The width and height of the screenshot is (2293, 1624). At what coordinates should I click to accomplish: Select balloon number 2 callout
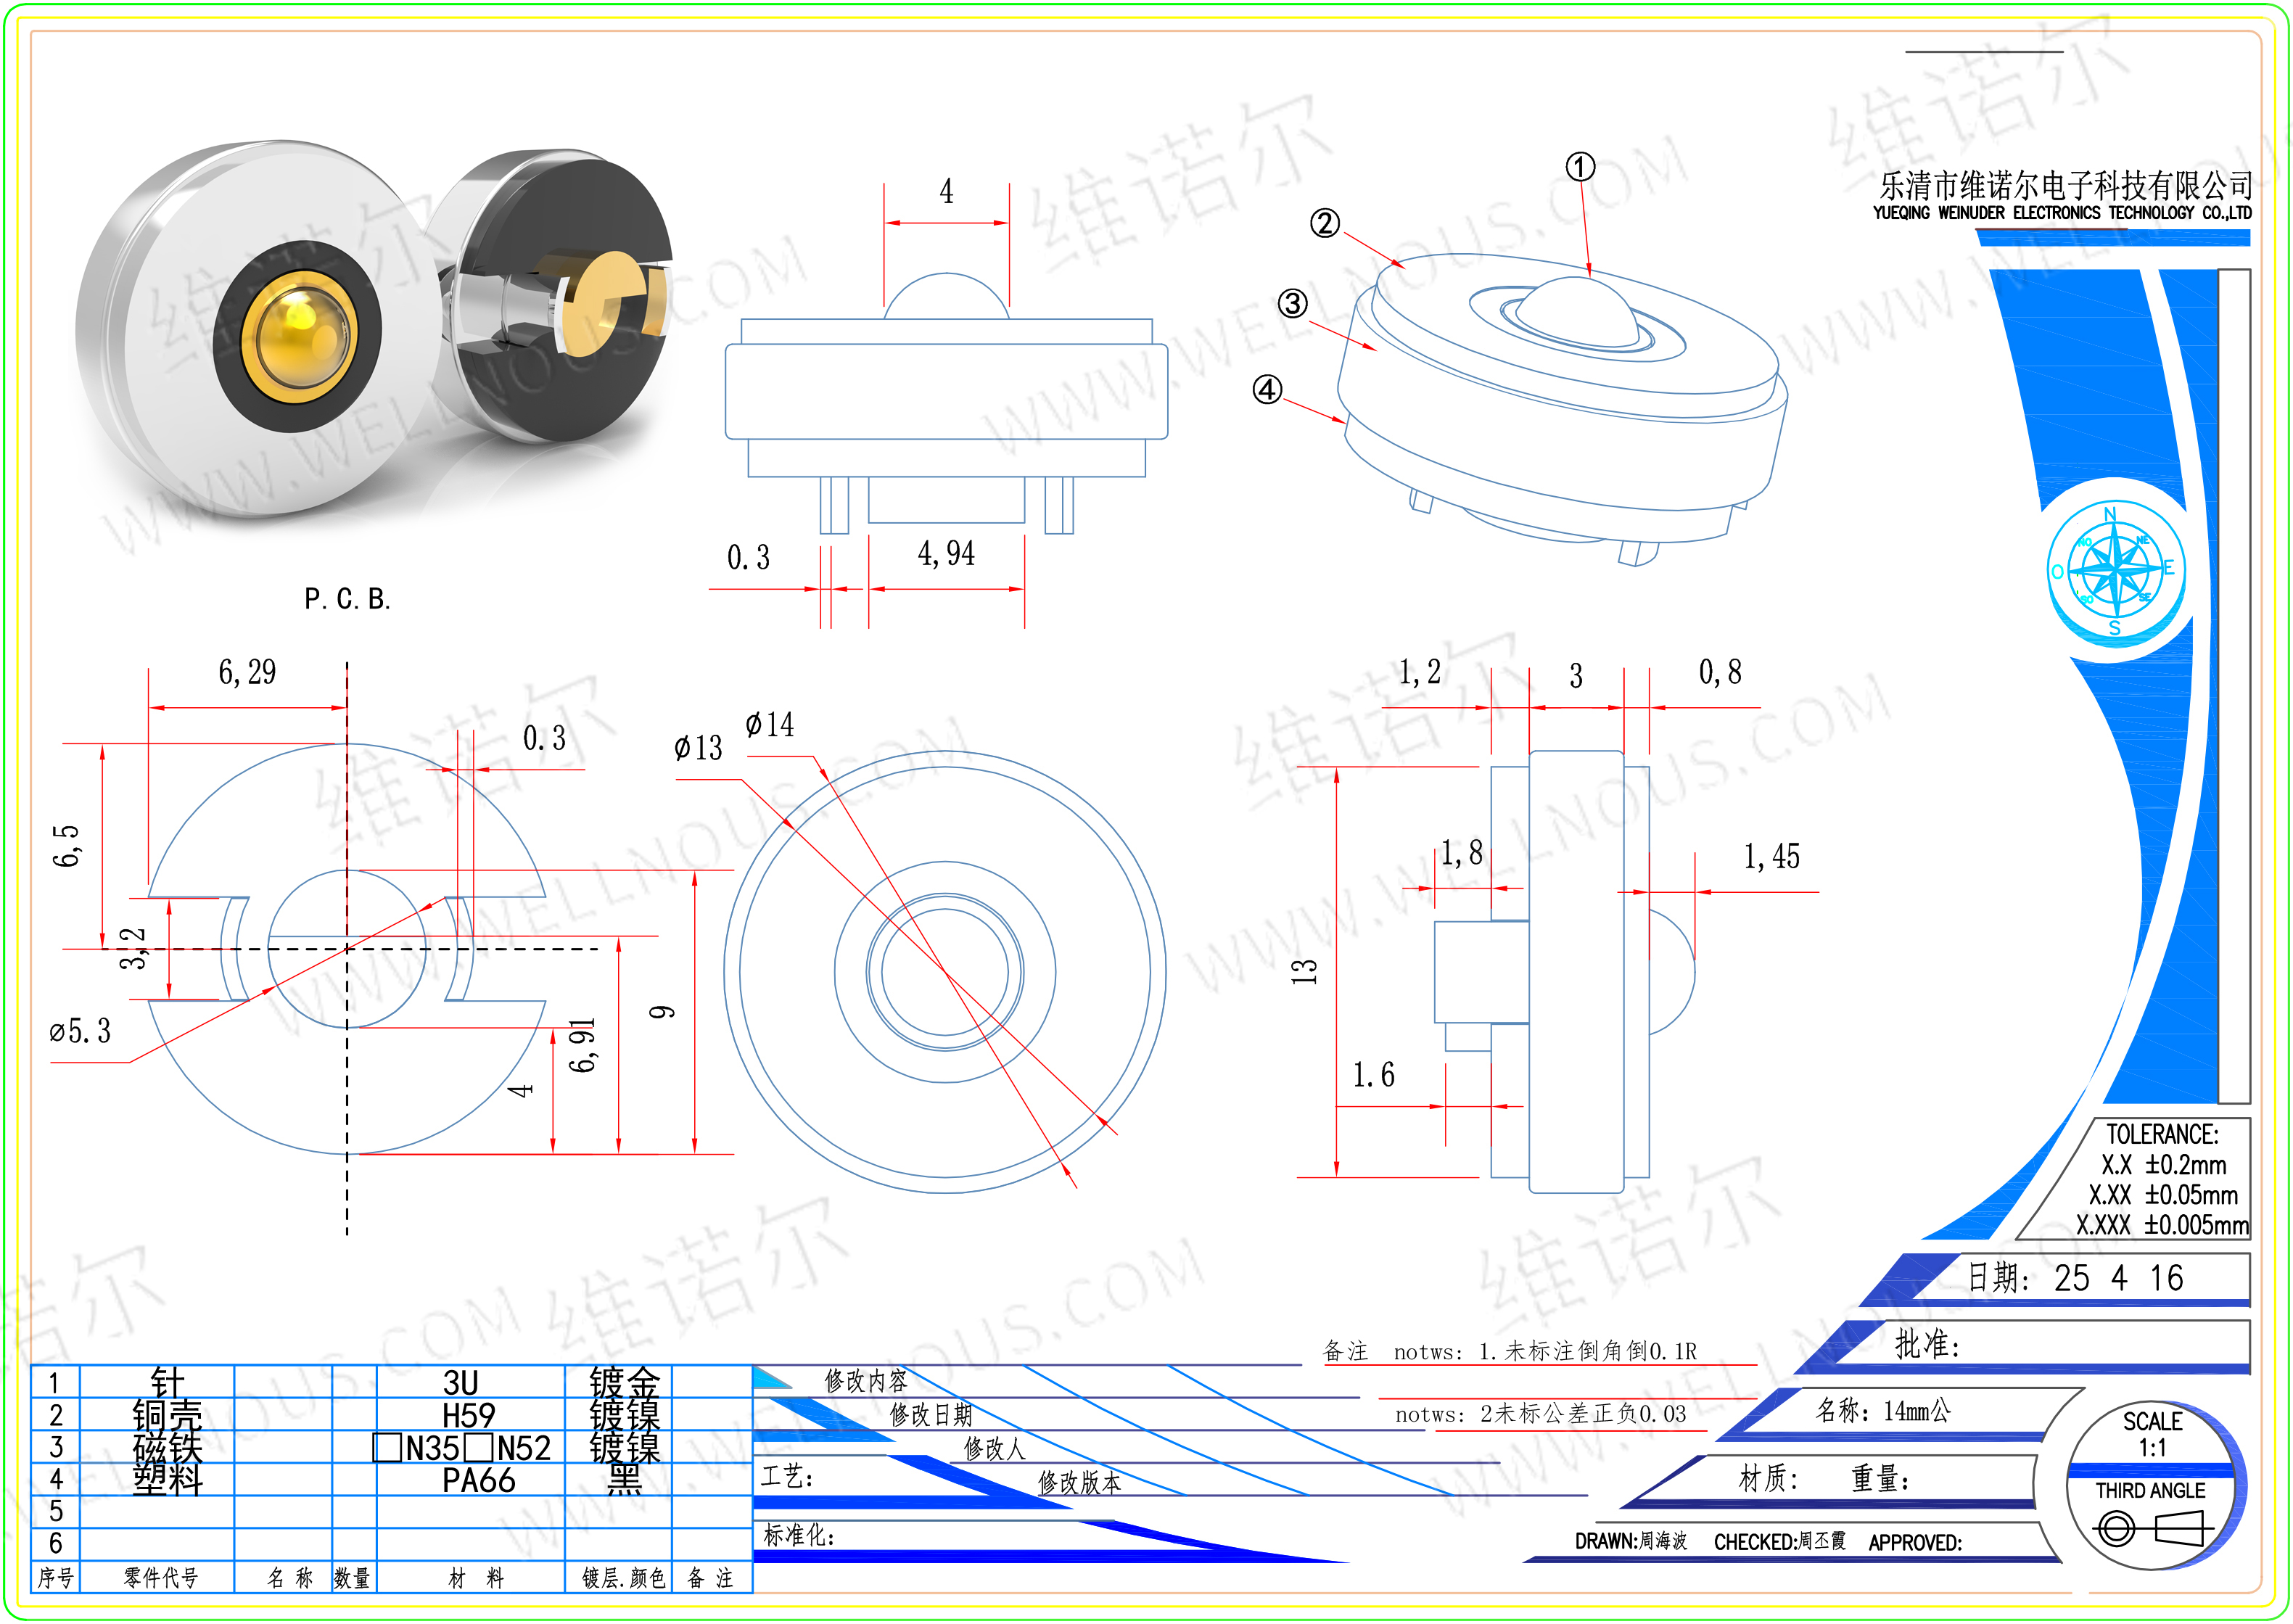point(1325,223)
